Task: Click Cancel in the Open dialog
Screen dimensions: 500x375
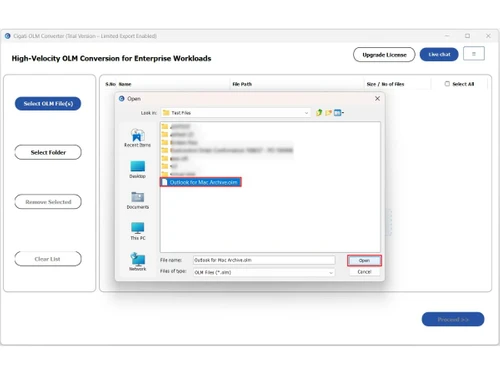Action: (364, 272)
